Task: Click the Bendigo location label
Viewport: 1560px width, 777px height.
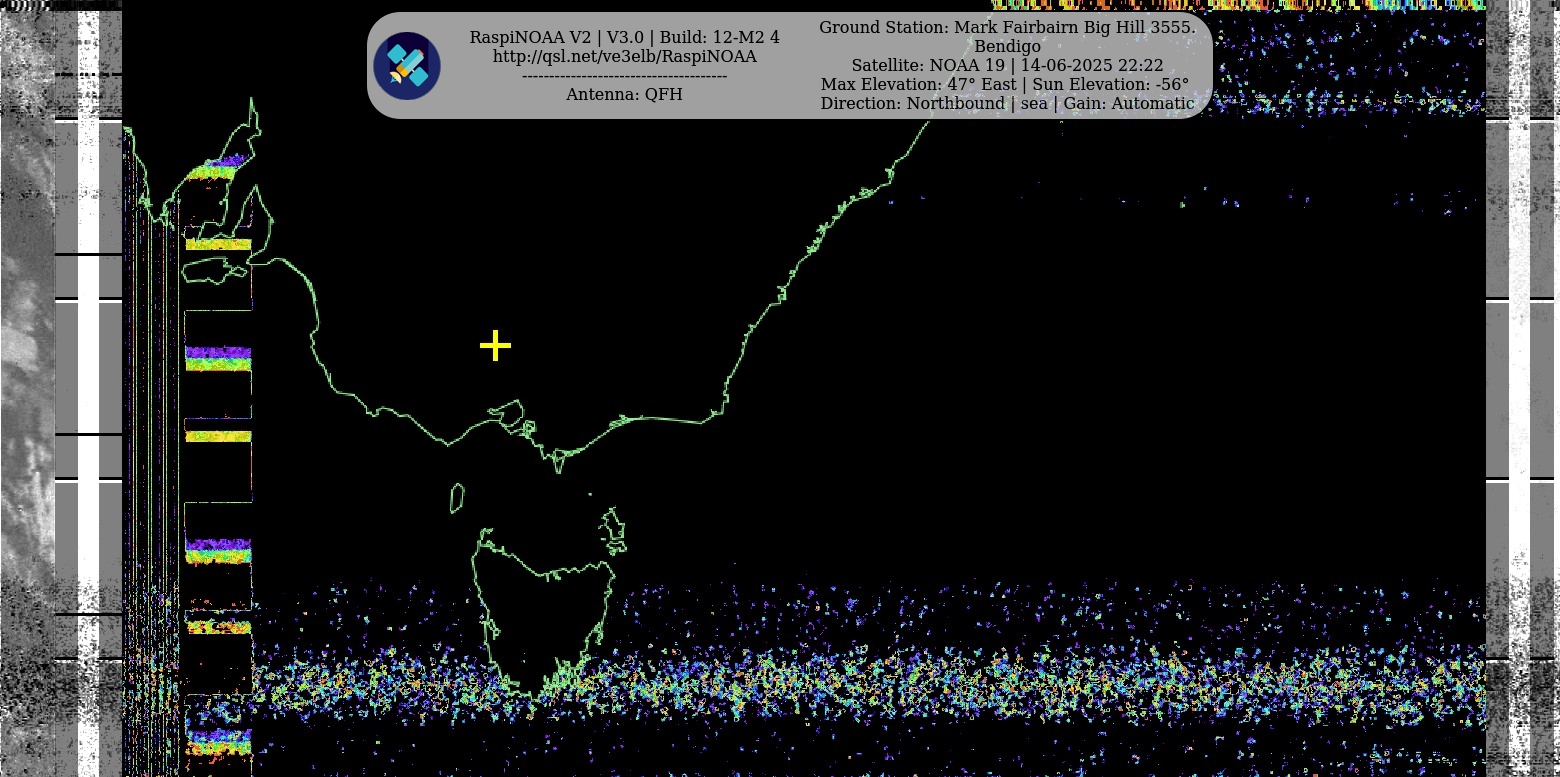Action: (1007, 47)
